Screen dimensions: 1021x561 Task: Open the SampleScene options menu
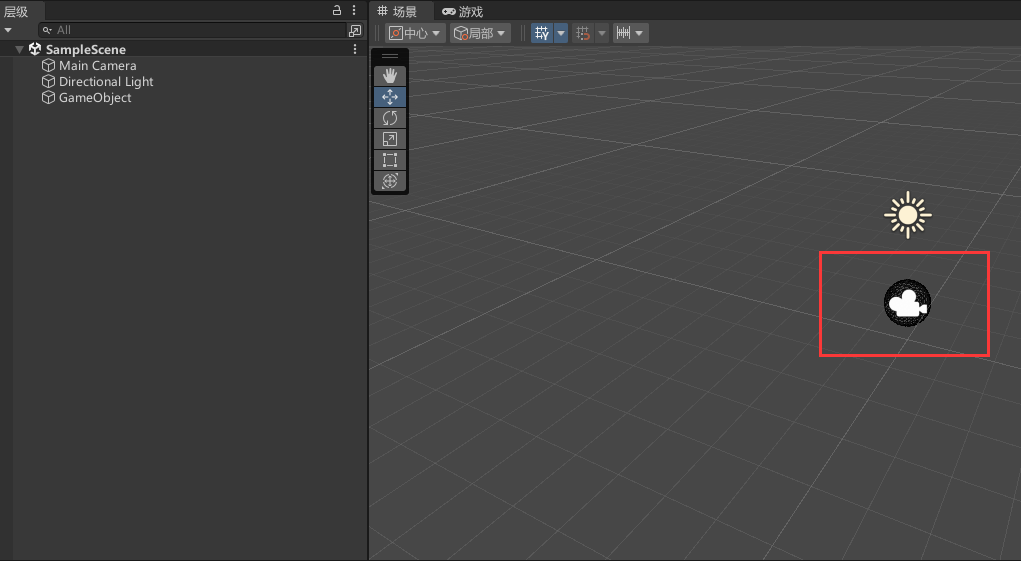click(x=355, y=49)
